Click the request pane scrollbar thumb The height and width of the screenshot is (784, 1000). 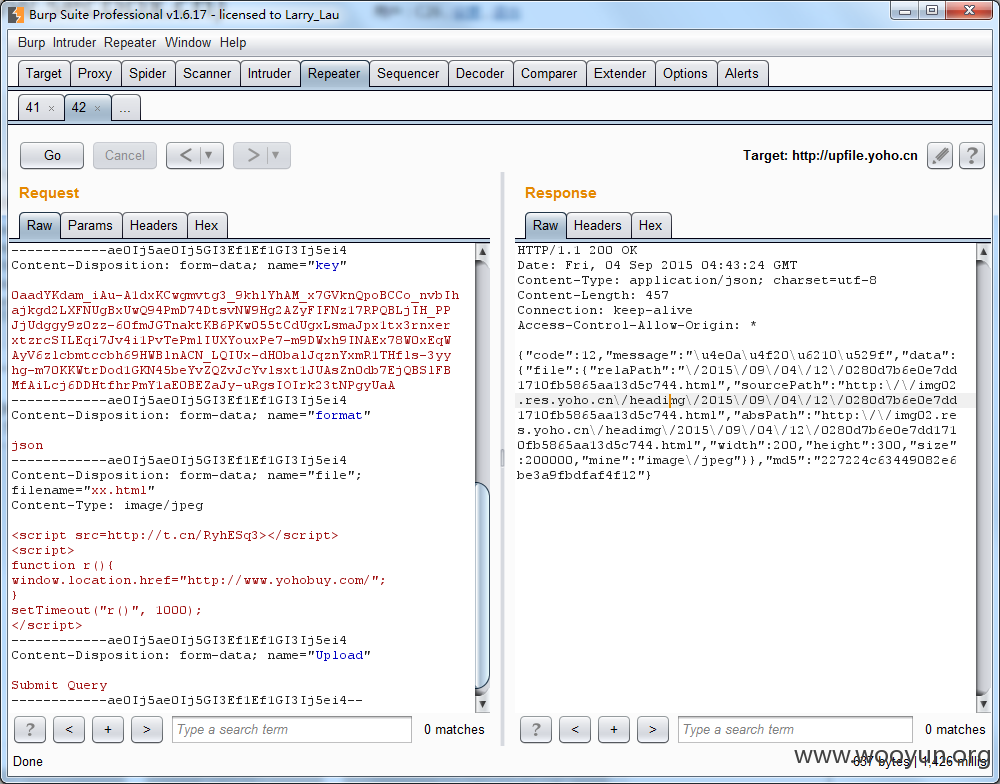[483, 585]
